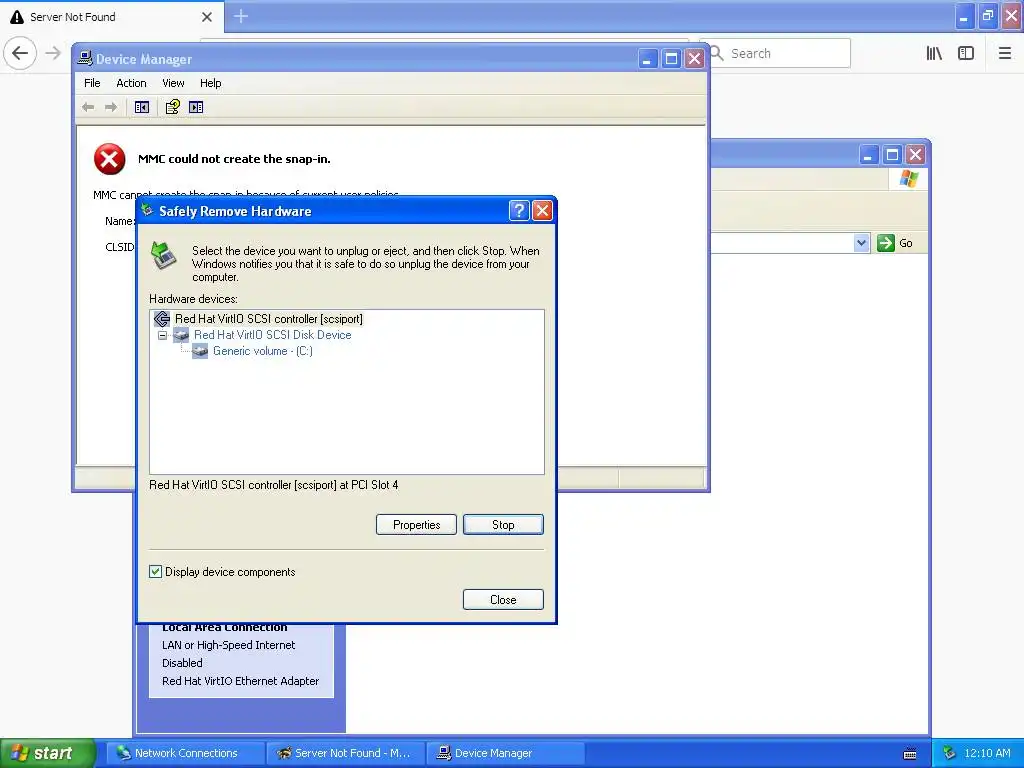The height and width of the screenshot is (768, 1024).
Task: Click the Firefox Search field
Action: pyautogui.click(x=775, y=53)
